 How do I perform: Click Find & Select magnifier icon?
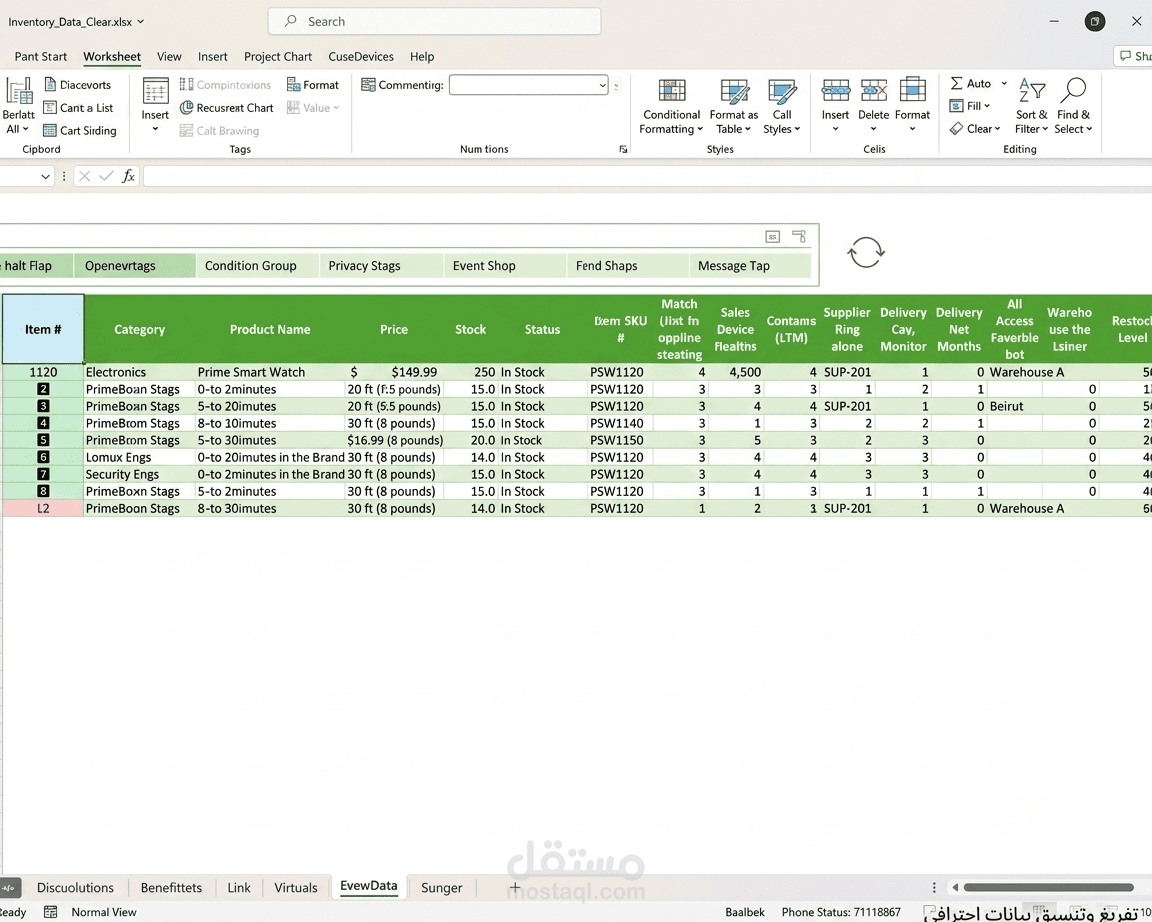click(x=1073, y=91)
